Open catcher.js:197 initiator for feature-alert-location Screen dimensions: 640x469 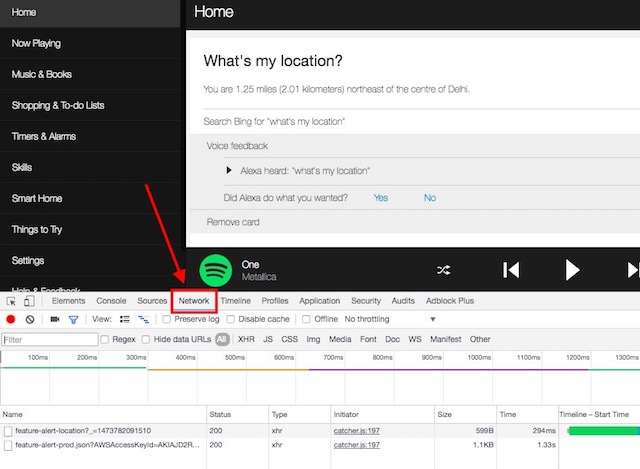[357, 431]
